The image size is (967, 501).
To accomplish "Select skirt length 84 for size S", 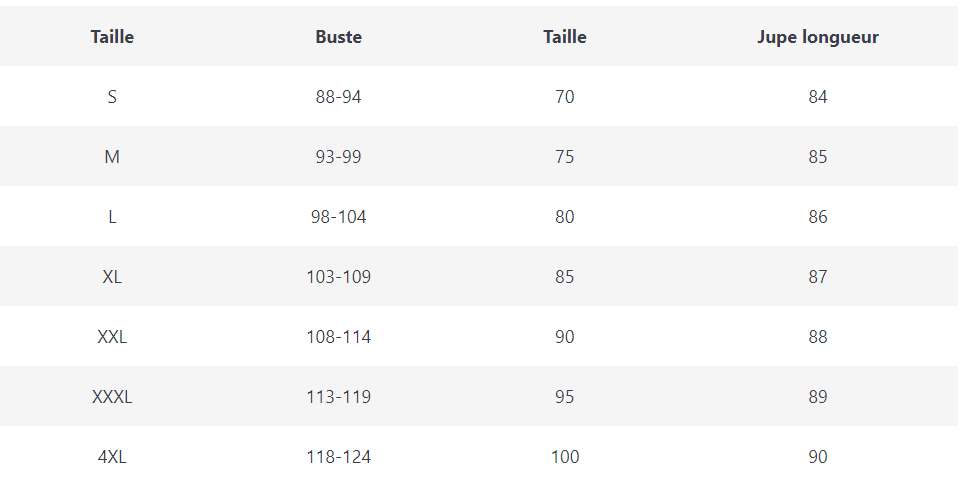I will [818, 97].
